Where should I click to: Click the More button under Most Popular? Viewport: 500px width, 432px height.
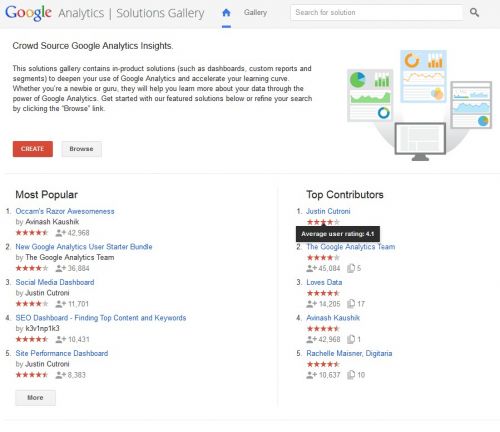tap(35, 397)
